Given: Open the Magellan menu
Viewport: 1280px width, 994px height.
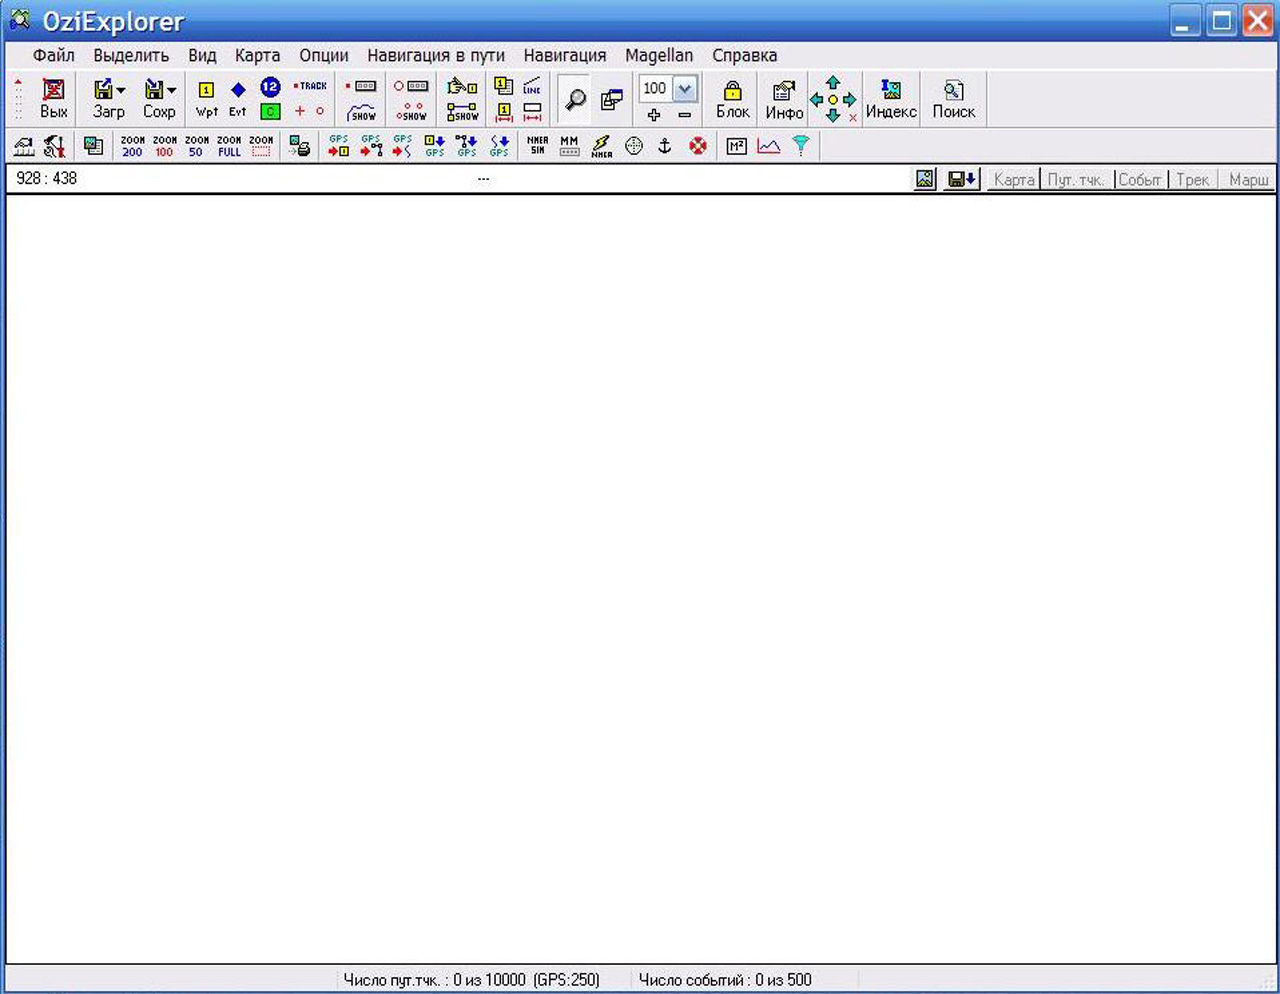Looking at the screenshot, I should [659, 55].
